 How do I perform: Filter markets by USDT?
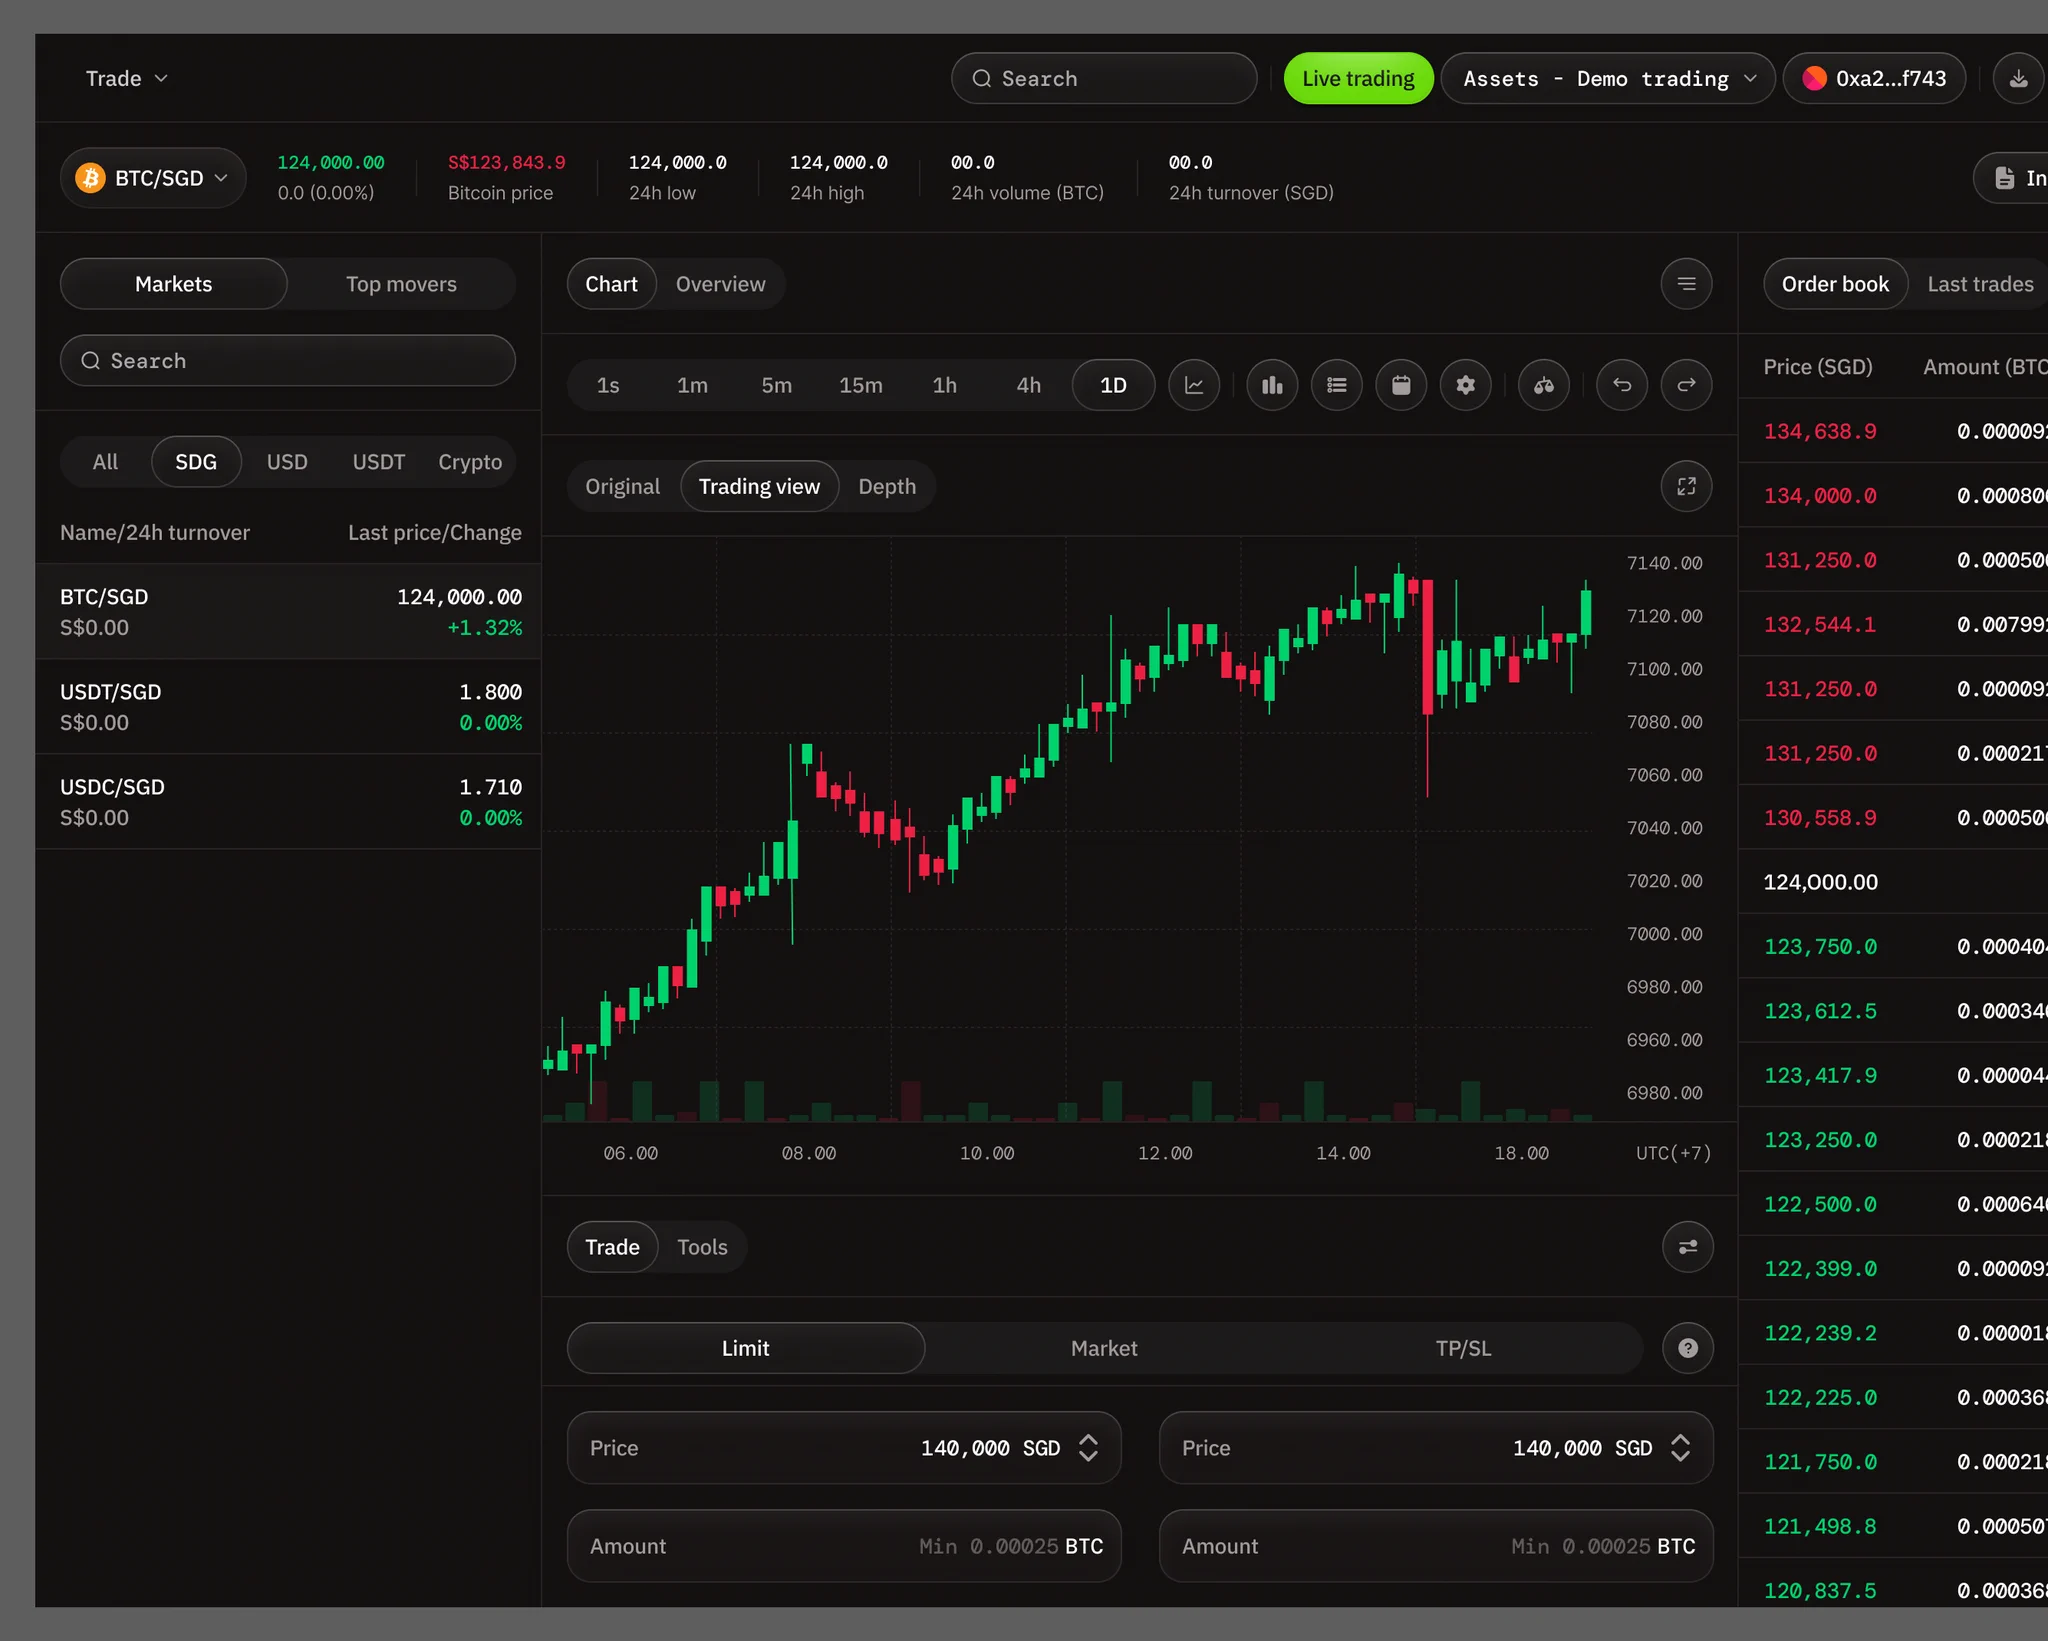[378, 462]
